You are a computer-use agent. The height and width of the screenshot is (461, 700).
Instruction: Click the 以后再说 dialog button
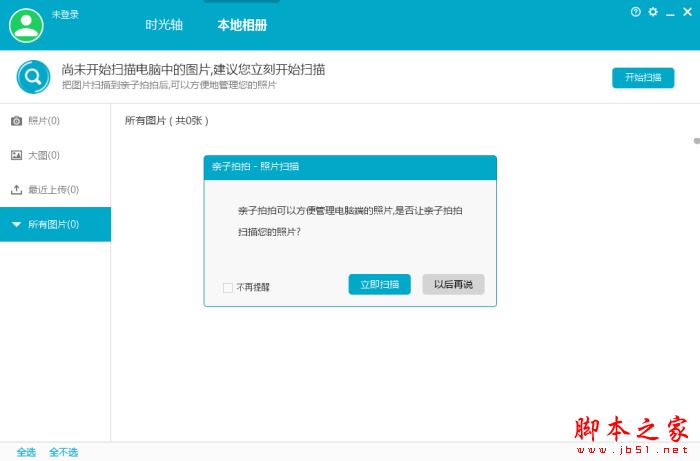coord(453,284)
